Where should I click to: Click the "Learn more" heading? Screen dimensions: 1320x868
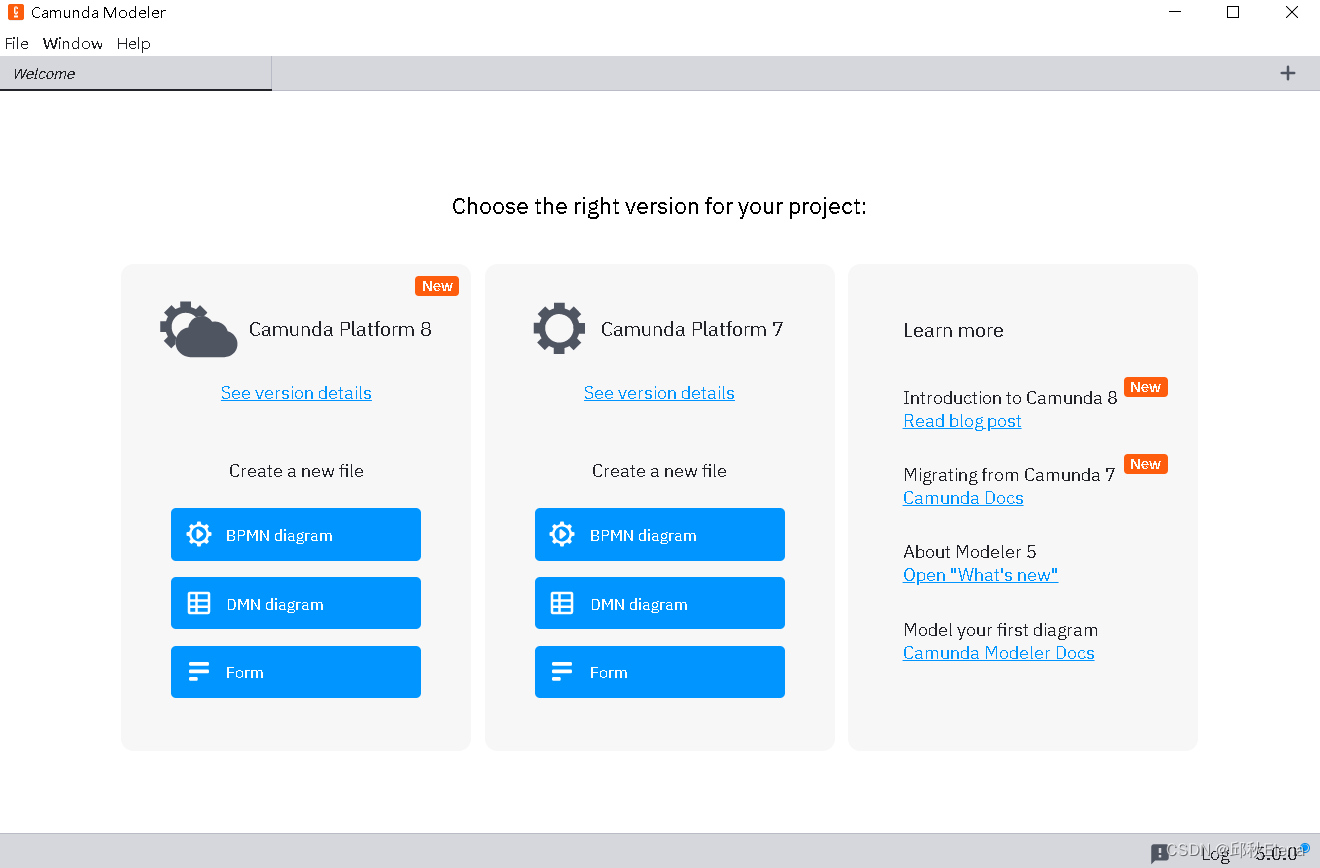click(x=953, y=330)
